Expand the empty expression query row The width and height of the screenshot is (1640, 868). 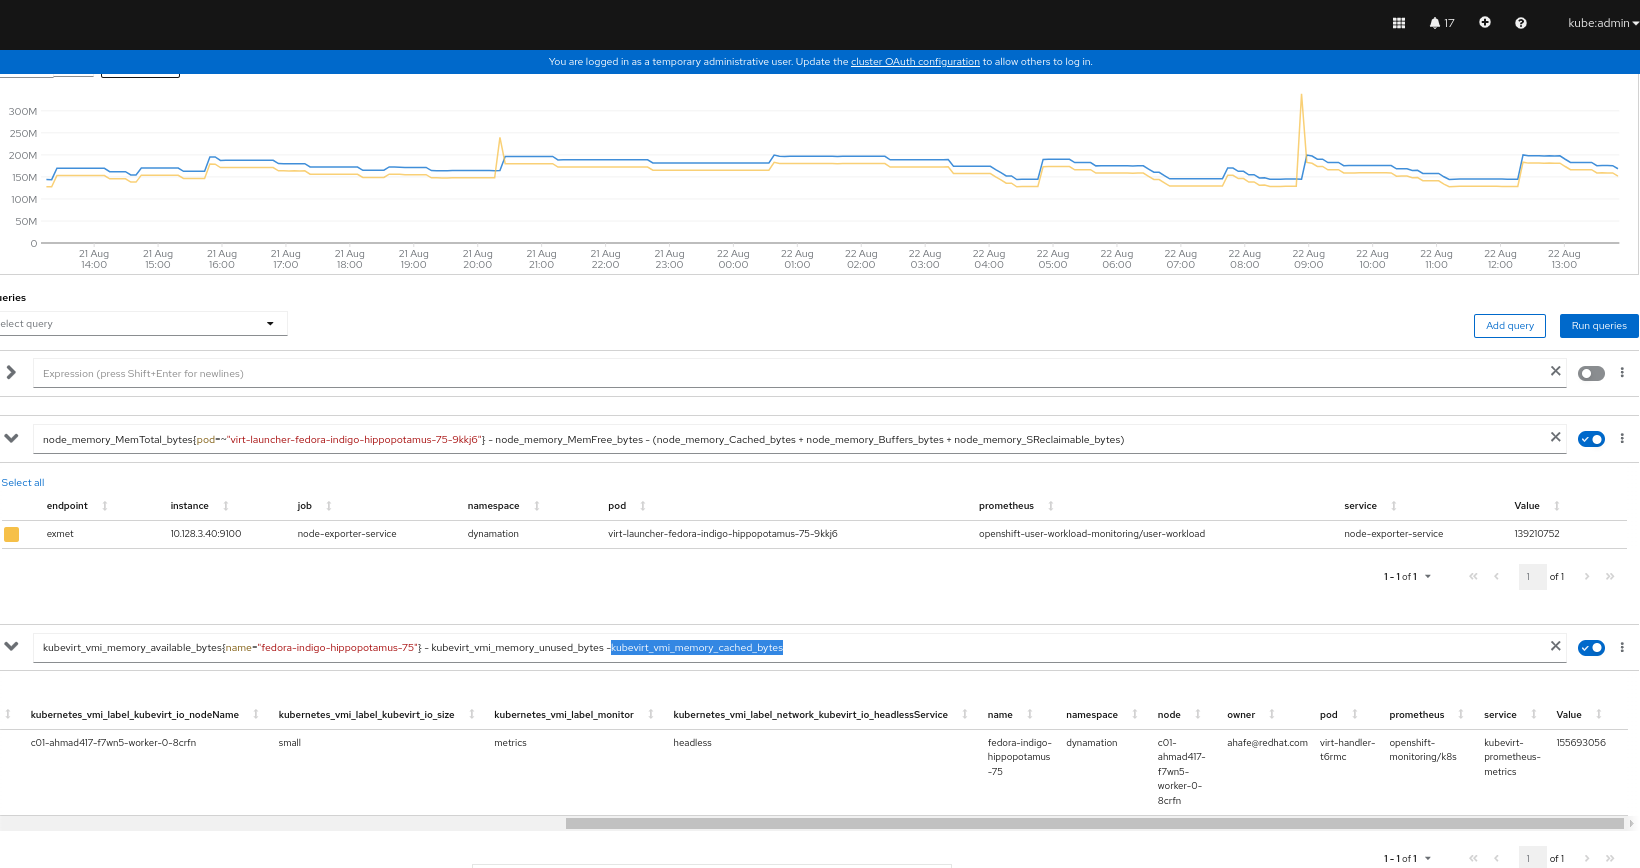(x=11, y=372)
